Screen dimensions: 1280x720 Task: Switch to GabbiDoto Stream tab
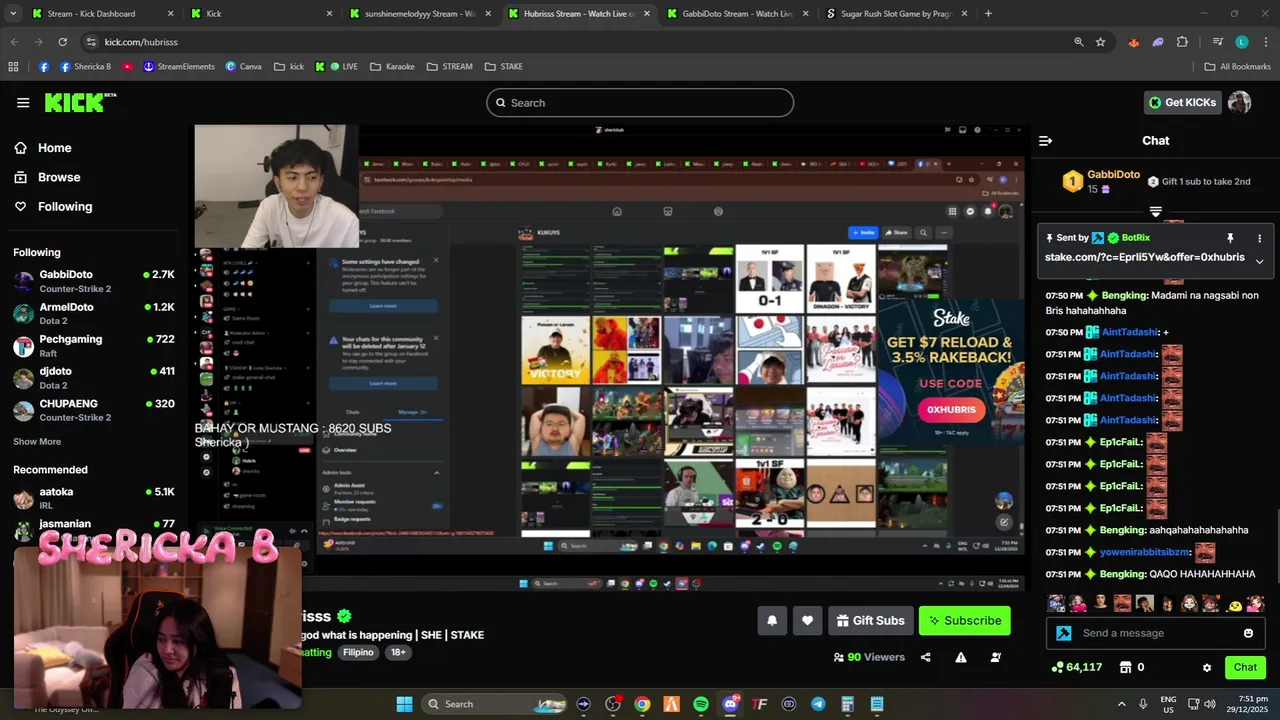[738, 14]
